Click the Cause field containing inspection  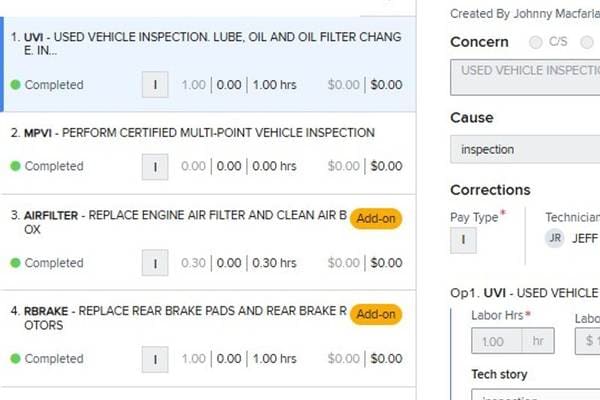525,149
